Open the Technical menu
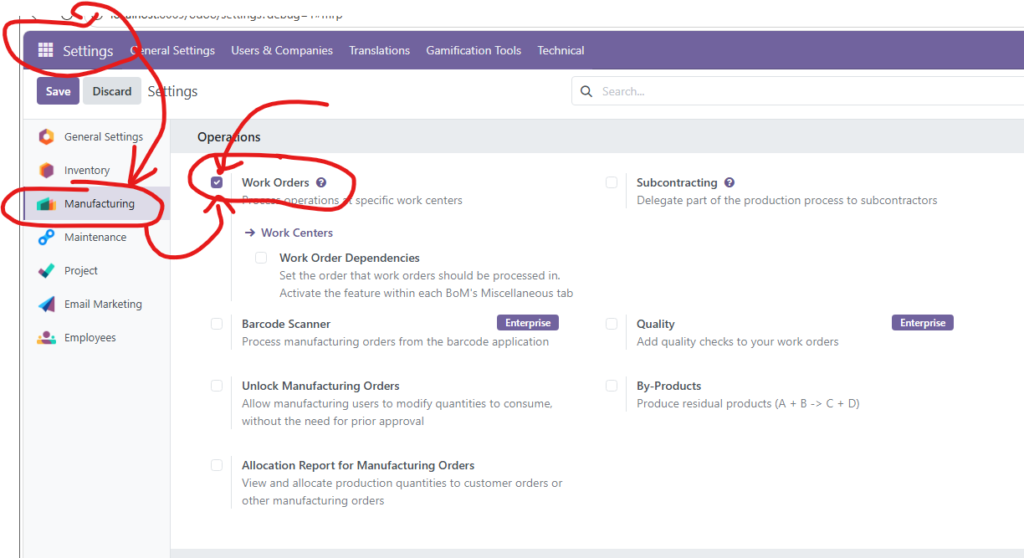1024x558 pixels. coord(560,51)
